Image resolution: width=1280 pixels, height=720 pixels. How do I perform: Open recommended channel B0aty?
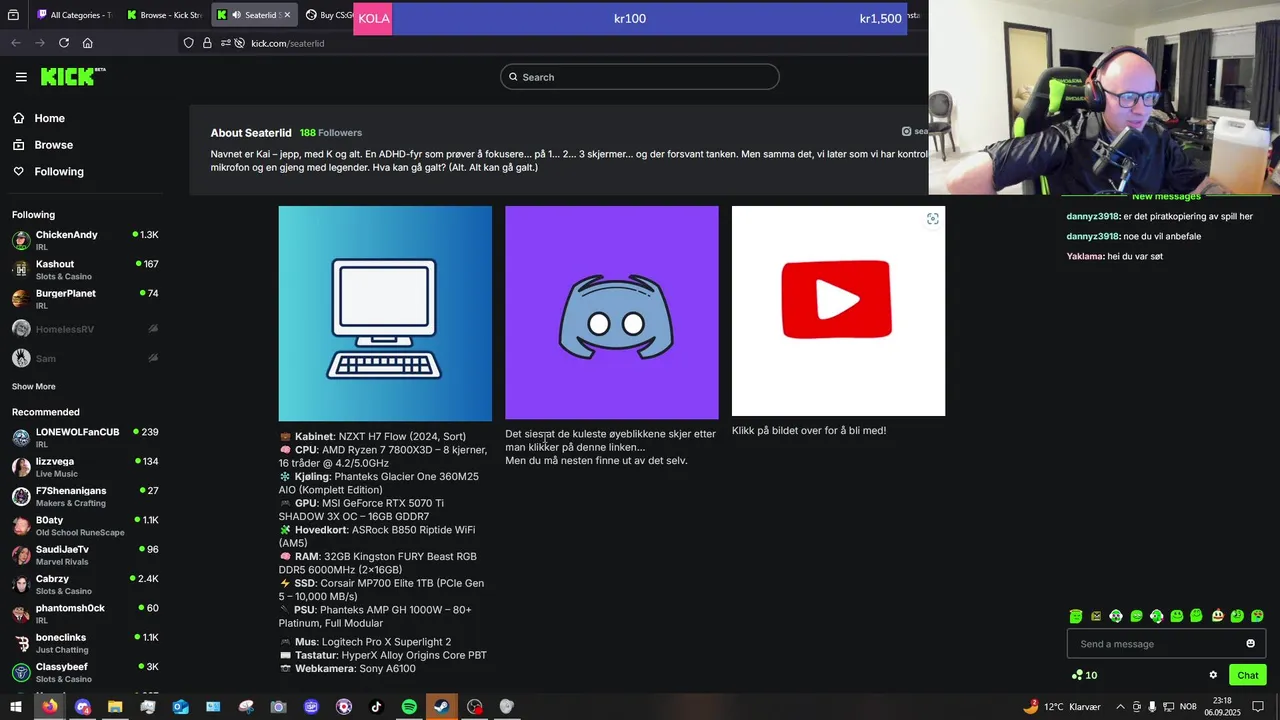[85, 525]
